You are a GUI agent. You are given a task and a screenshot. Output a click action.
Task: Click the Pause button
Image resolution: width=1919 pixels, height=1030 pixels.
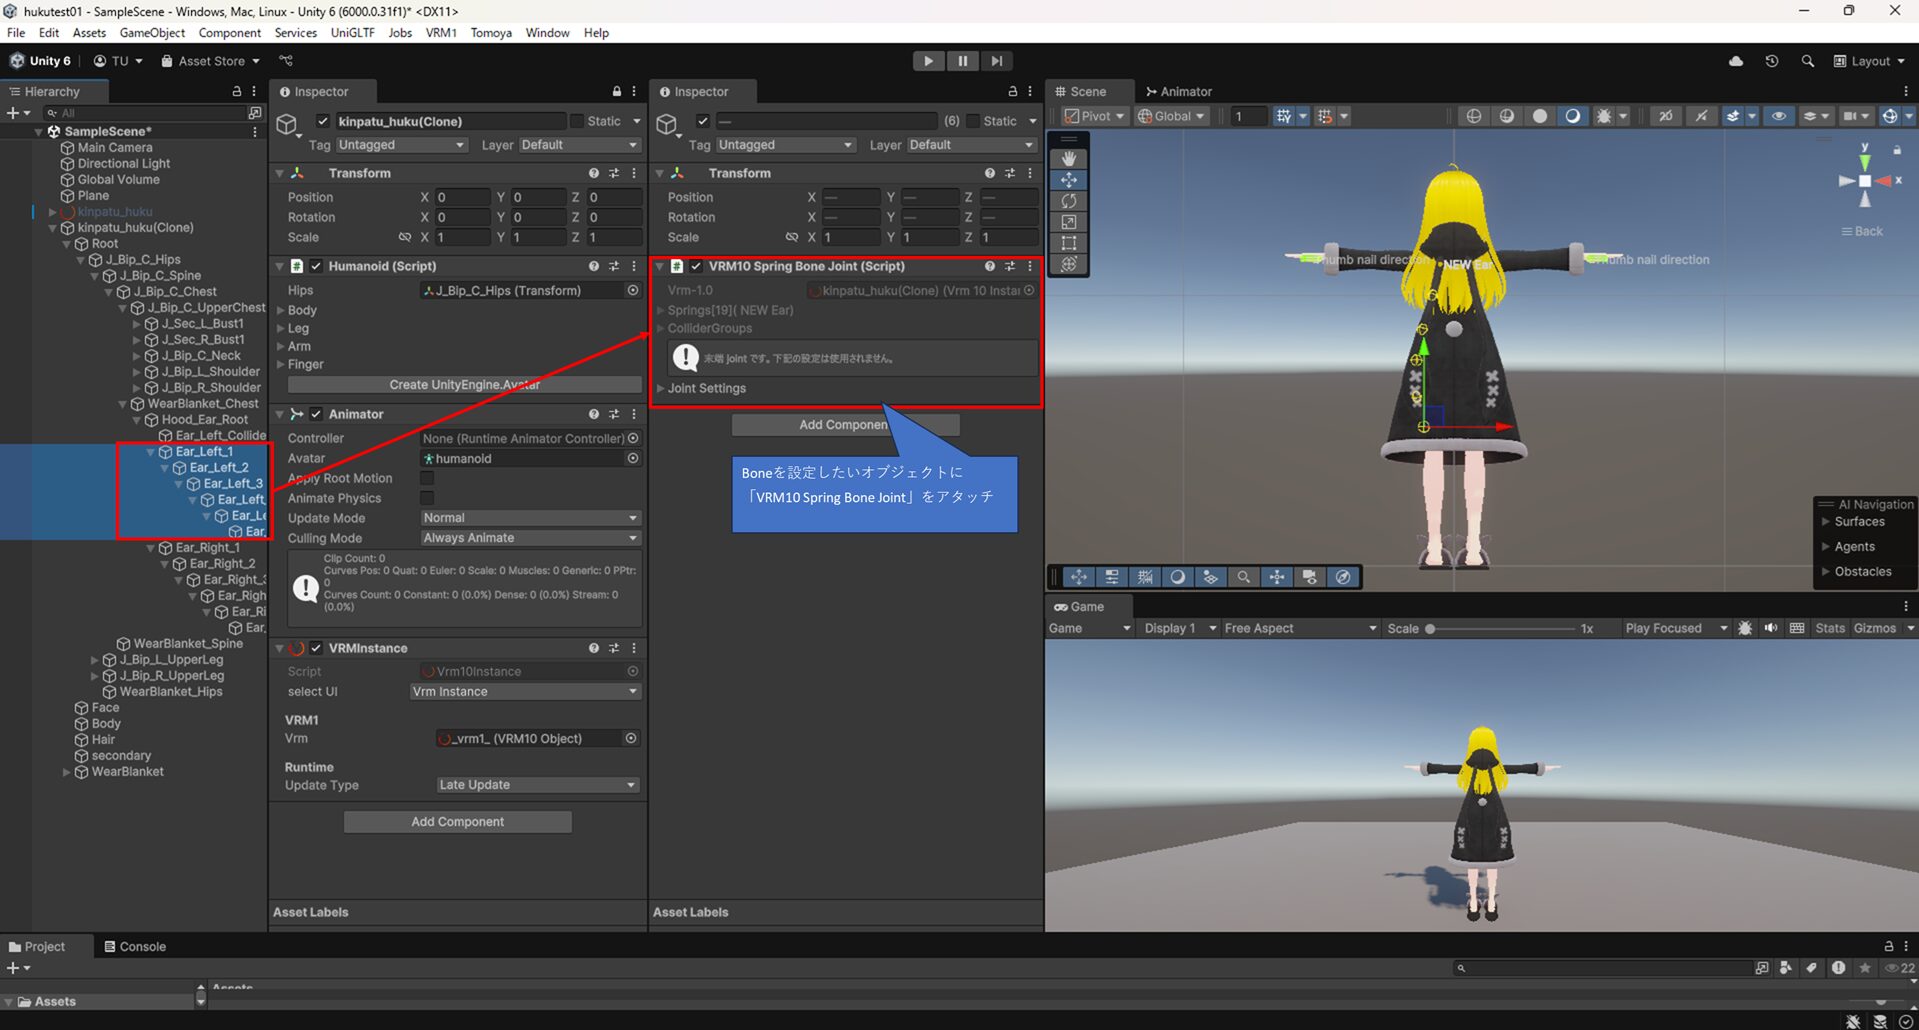click(962, 61)
